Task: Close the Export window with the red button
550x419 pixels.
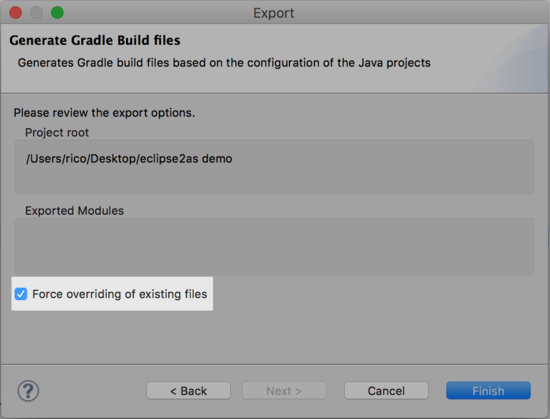Action: [15, 13]
